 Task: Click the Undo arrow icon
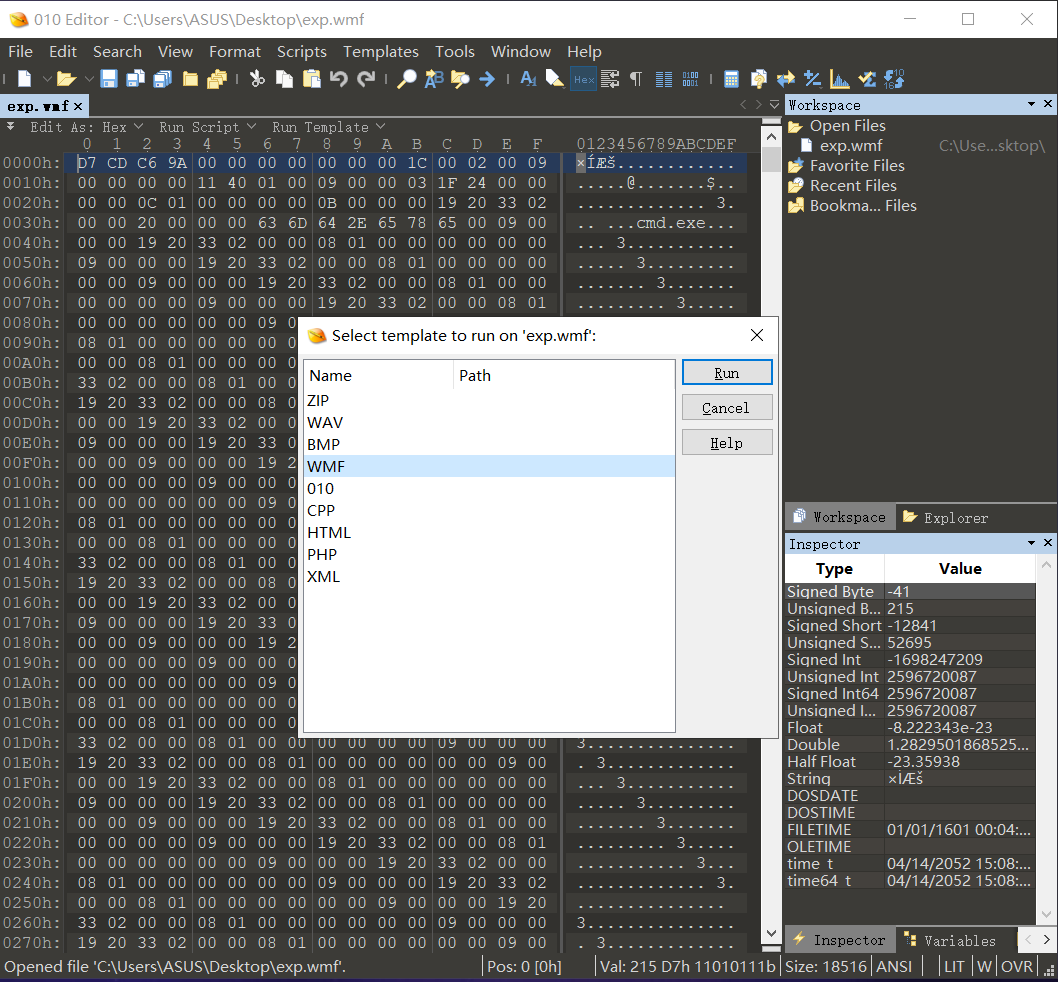(x=339, y=79)
